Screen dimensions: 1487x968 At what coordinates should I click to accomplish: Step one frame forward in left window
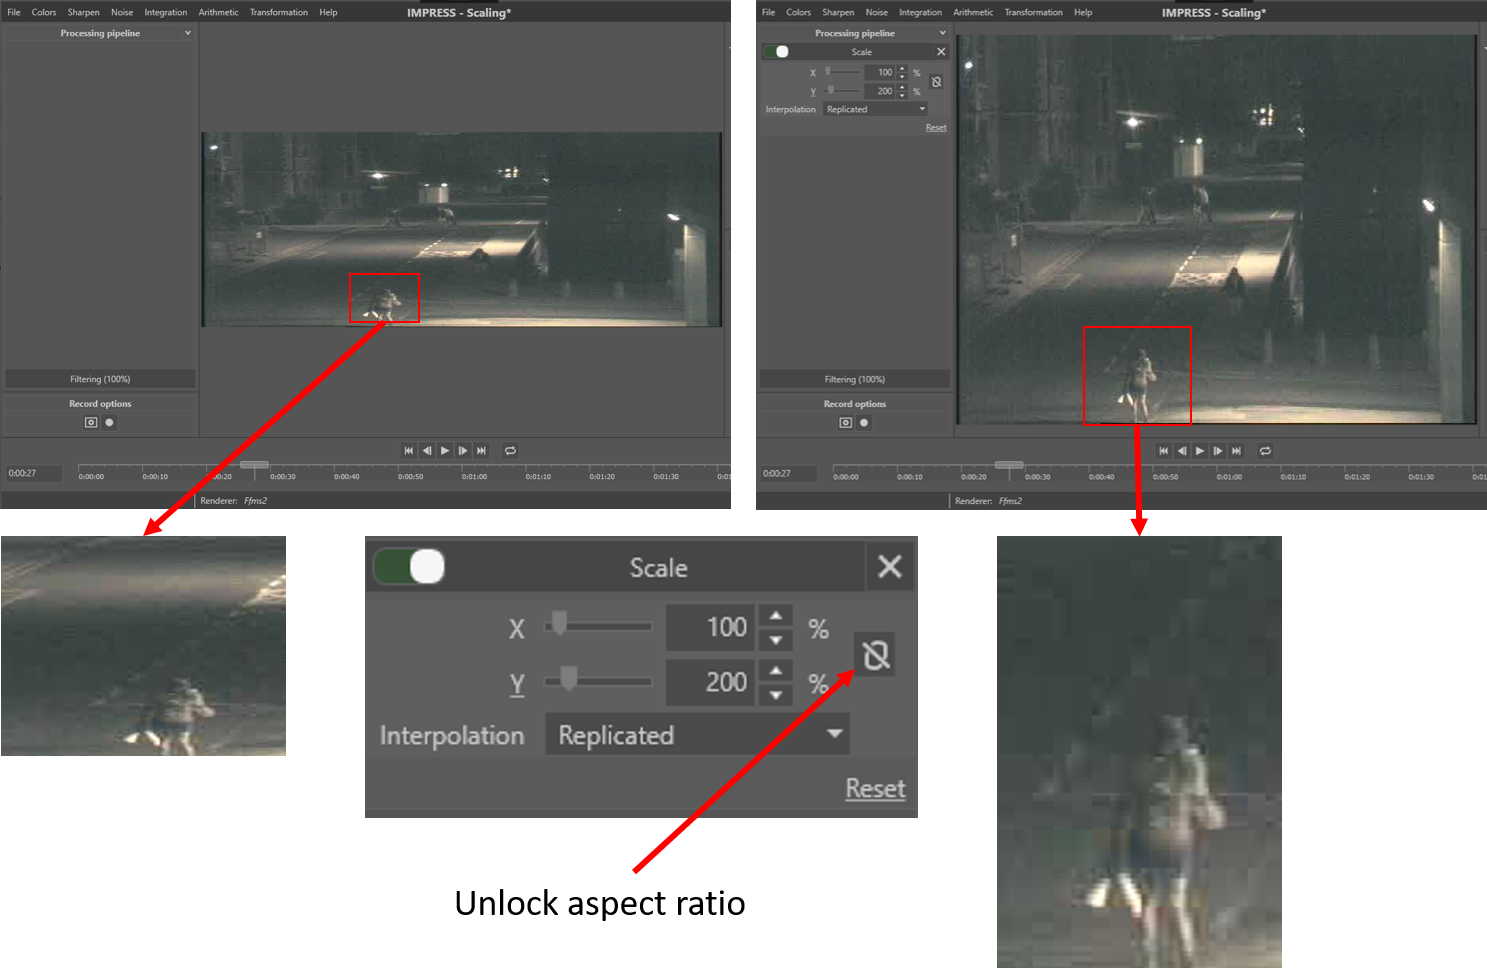463,451
